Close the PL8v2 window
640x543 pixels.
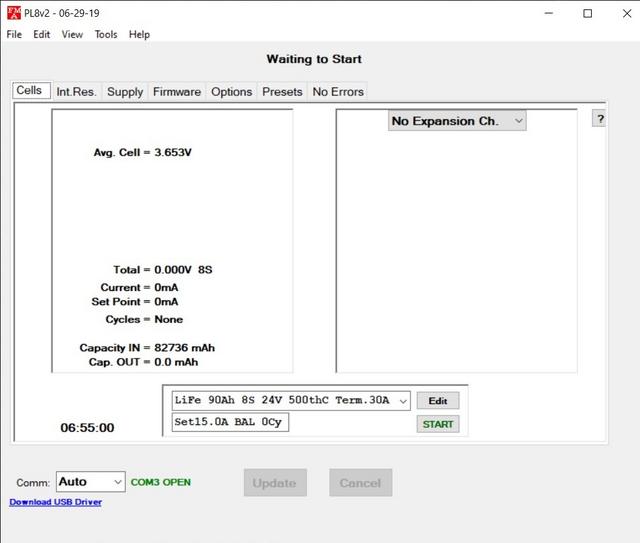627,13
